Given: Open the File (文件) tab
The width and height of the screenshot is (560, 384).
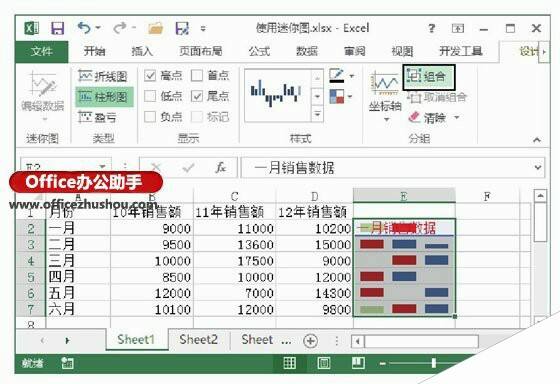Looking at the screenshot, I should [41, 51].
